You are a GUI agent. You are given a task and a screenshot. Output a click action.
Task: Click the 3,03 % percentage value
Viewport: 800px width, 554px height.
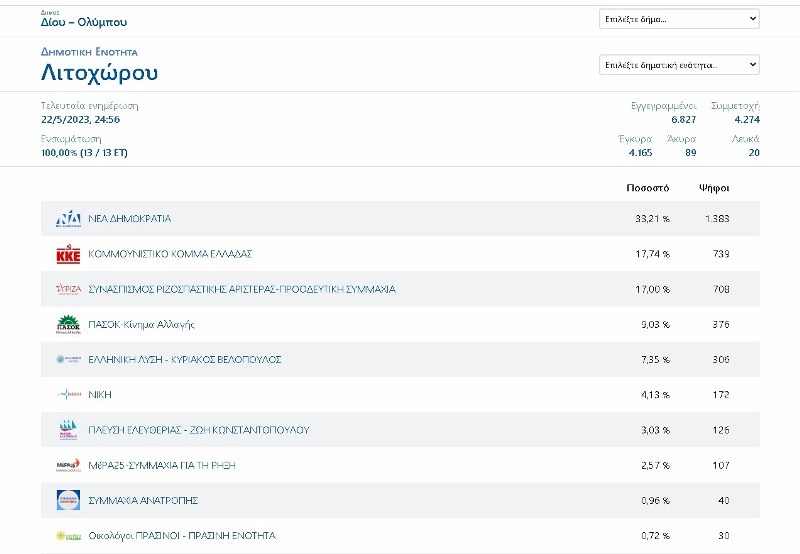click(x=655, y=430)
